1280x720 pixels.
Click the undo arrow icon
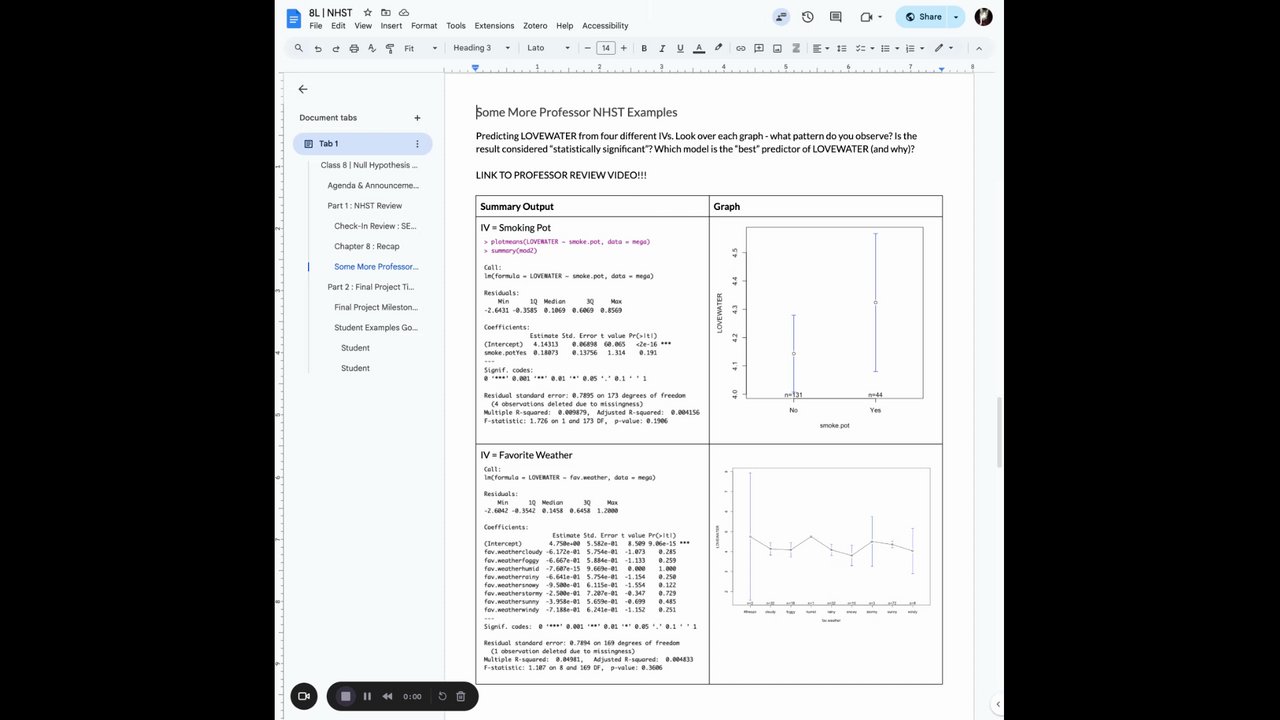click(318, 48)
